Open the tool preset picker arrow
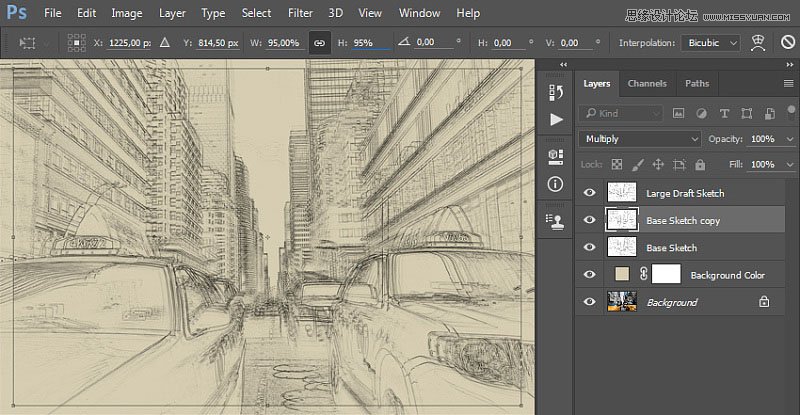Image resolution: width=800 pixels, height=415 pixels. (x=46, y=43)
